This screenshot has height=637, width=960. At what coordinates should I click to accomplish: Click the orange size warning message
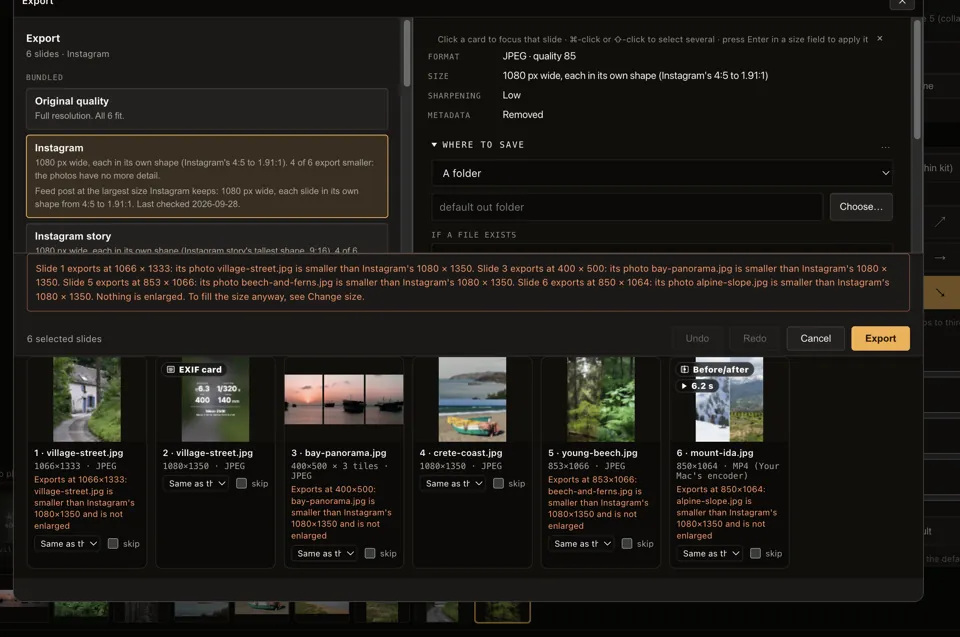[468, 282]
